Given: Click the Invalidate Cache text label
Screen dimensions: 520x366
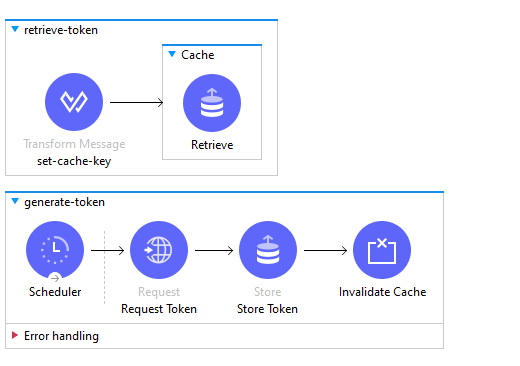Looking at the screenshot, I should pyautogui.click(x=383, y=292).
